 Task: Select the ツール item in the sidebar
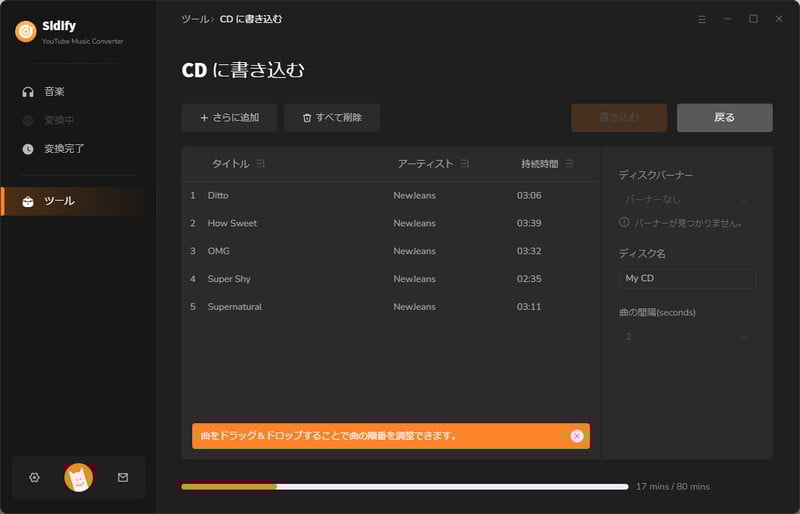77,201
